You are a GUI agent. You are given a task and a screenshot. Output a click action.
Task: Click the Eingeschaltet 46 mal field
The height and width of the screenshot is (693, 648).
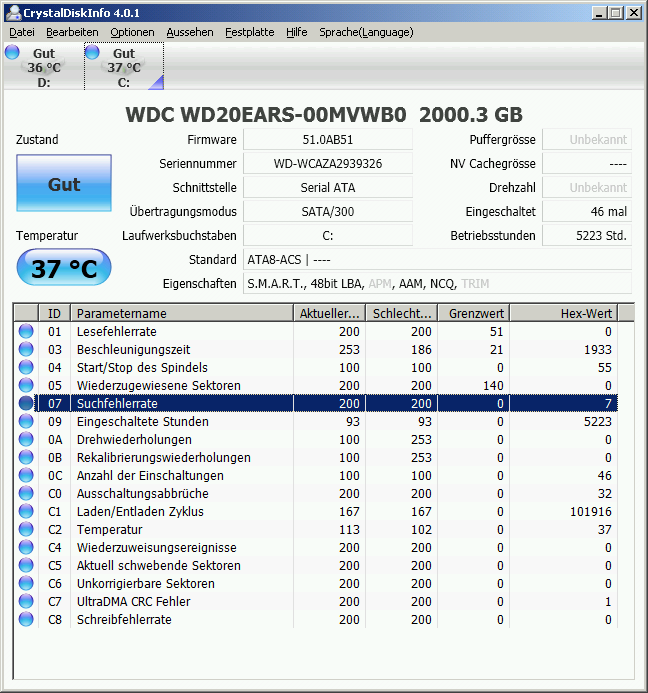(587, 211)
